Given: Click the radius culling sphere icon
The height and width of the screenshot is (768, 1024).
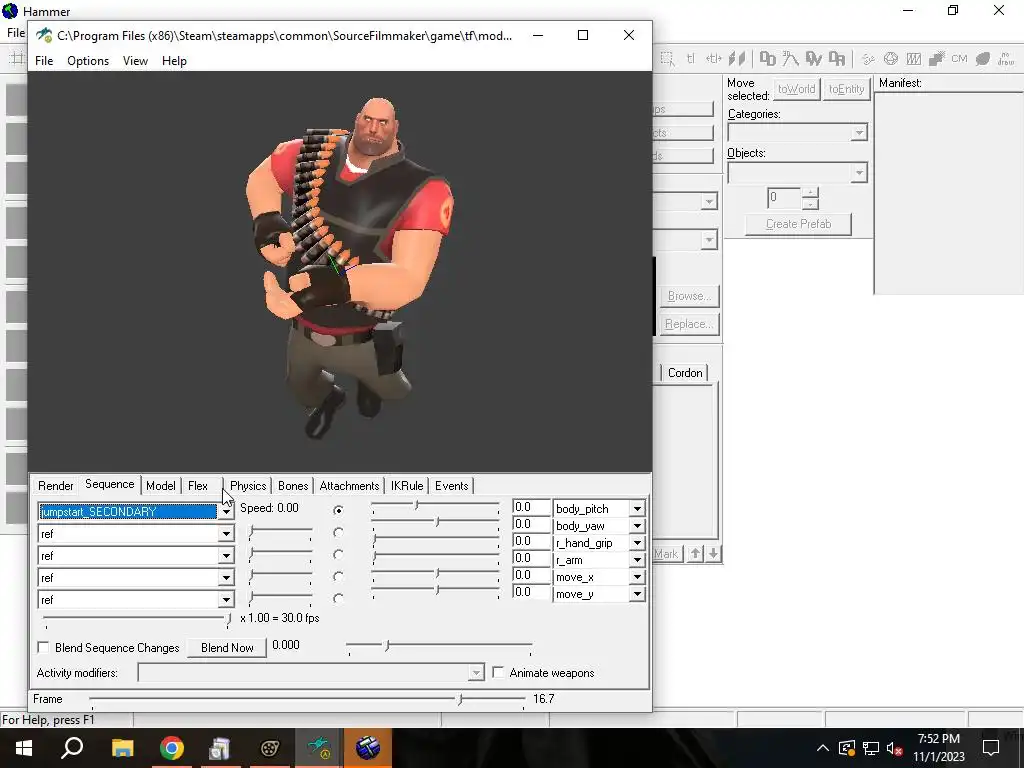Looking at the screenshot, I should pyautogui.click(x=891, y=59).
